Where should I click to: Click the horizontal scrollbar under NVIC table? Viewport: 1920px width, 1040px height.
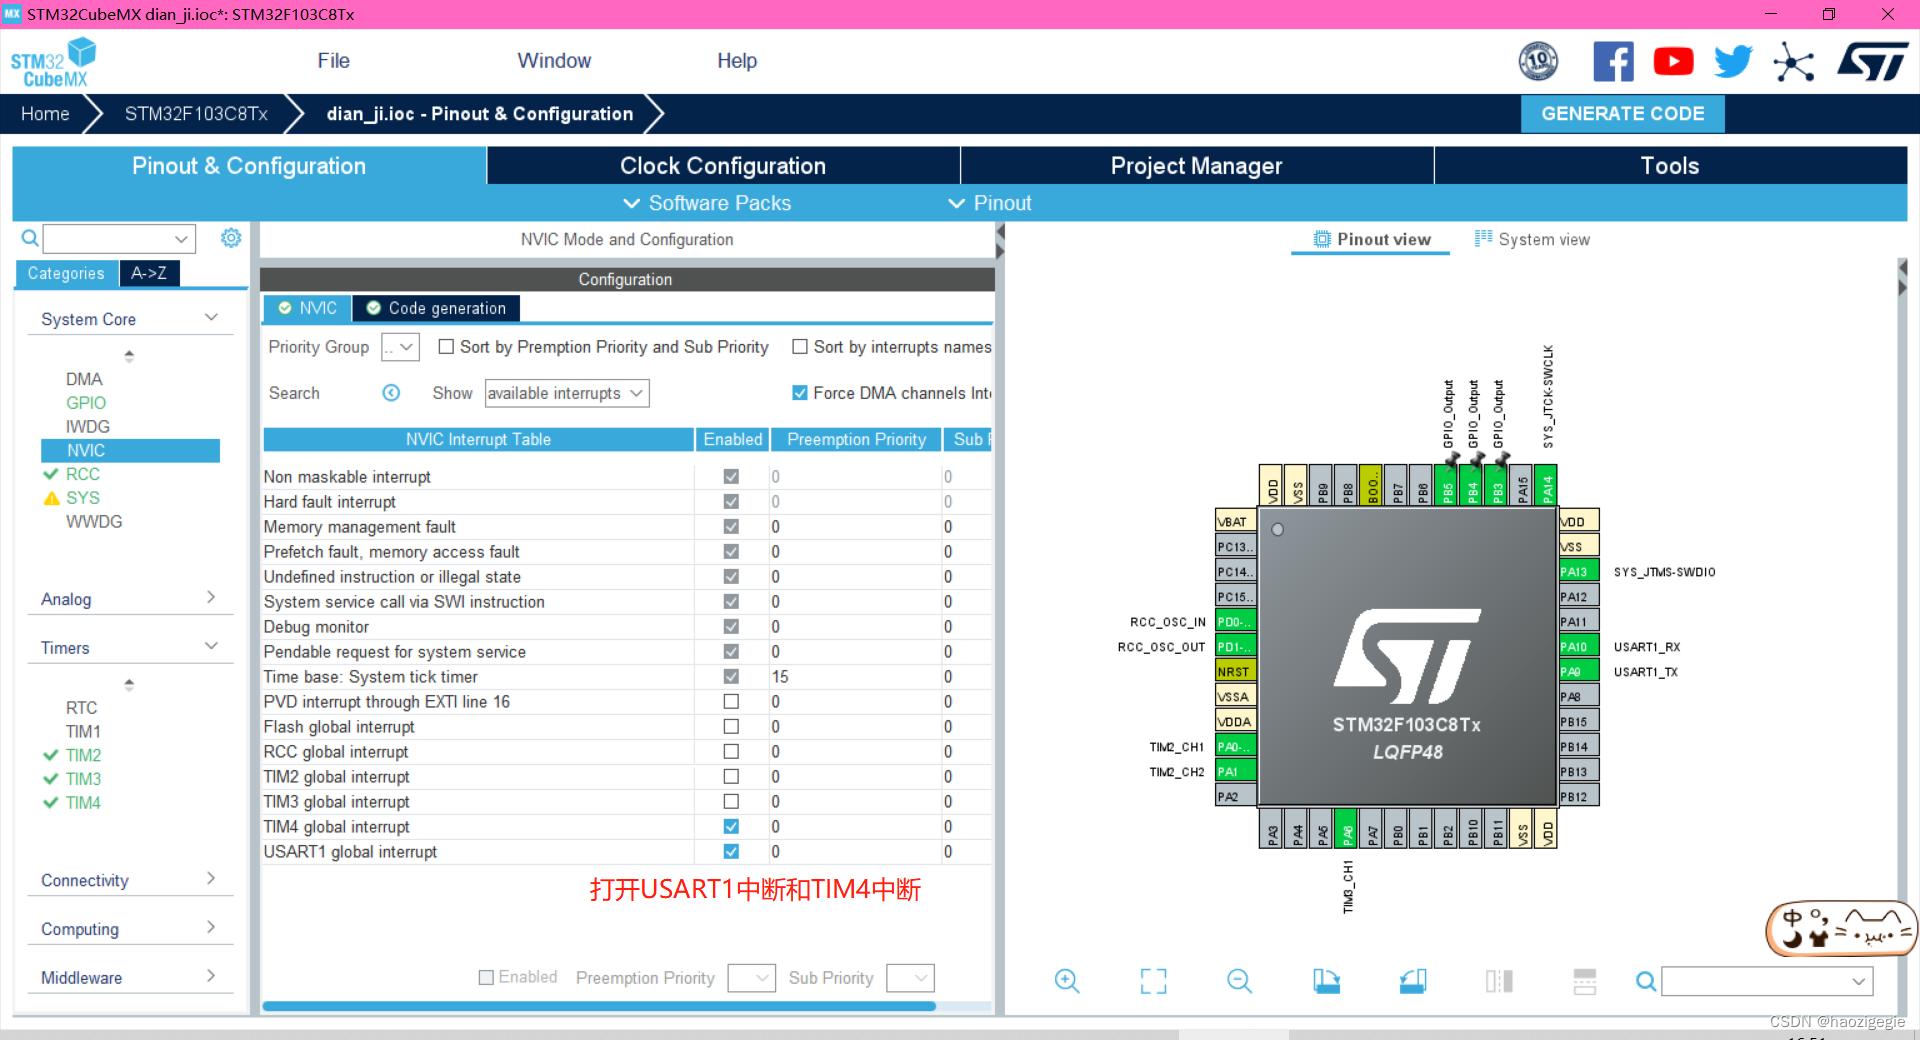tap(598, 1006)
